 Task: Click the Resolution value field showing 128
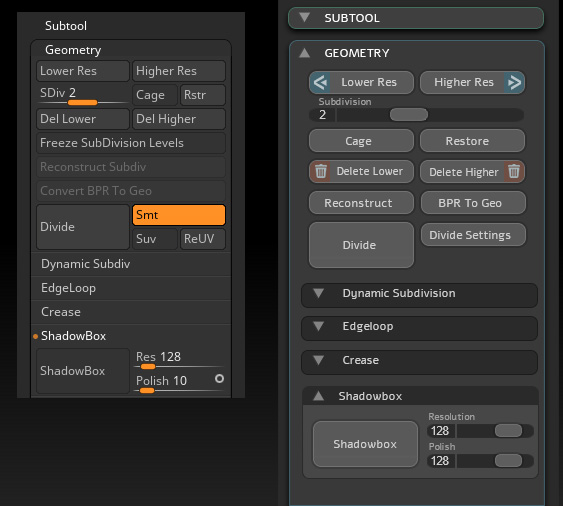tap(440, 431)
